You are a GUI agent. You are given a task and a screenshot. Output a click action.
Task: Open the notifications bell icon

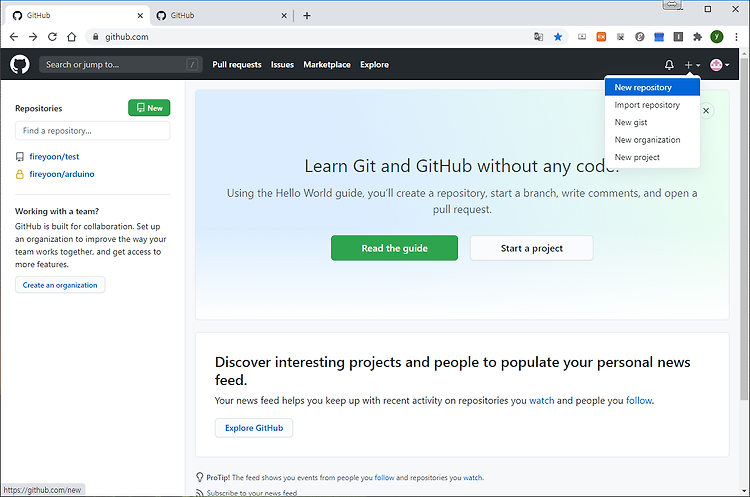tap(669, 65)
